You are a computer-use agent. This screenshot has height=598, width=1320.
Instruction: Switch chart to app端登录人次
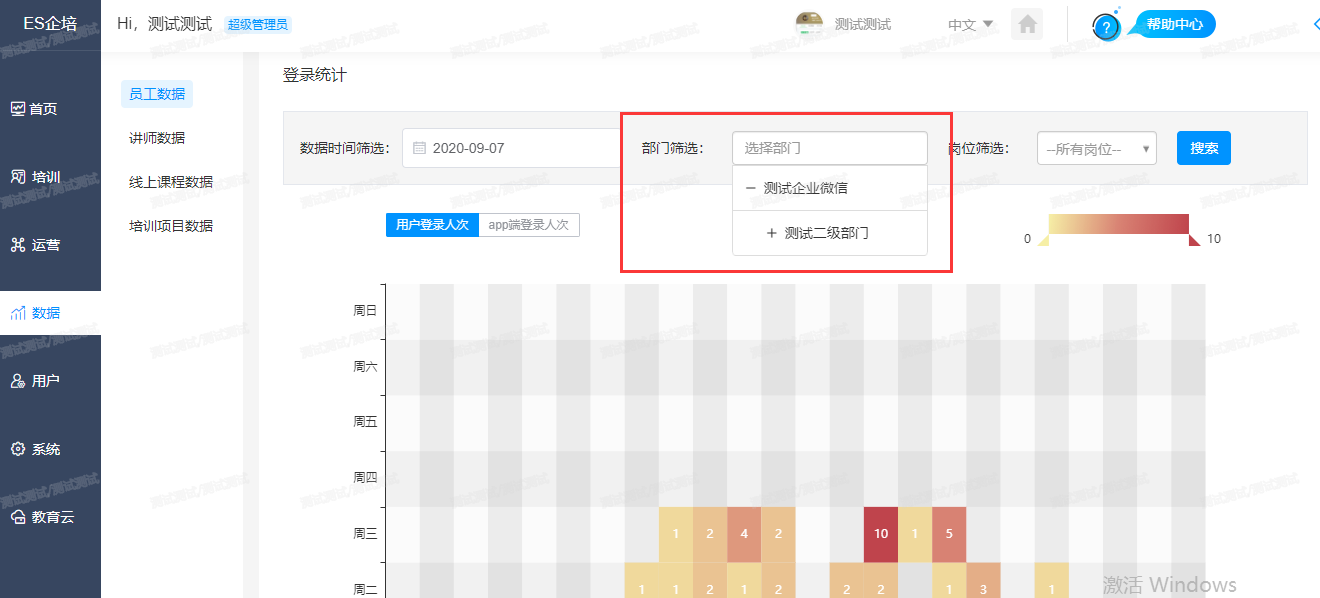tap(528, 225)
